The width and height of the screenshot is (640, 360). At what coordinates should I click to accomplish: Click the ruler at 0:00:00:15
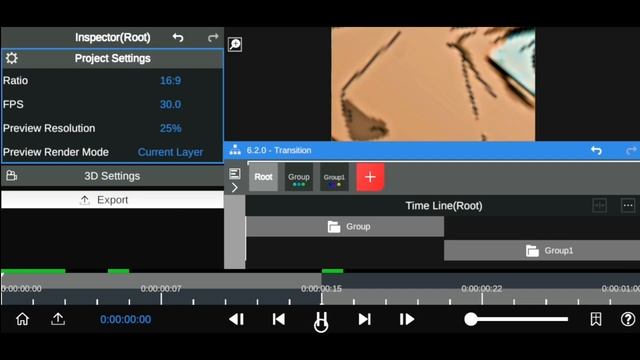click(321, 289)
